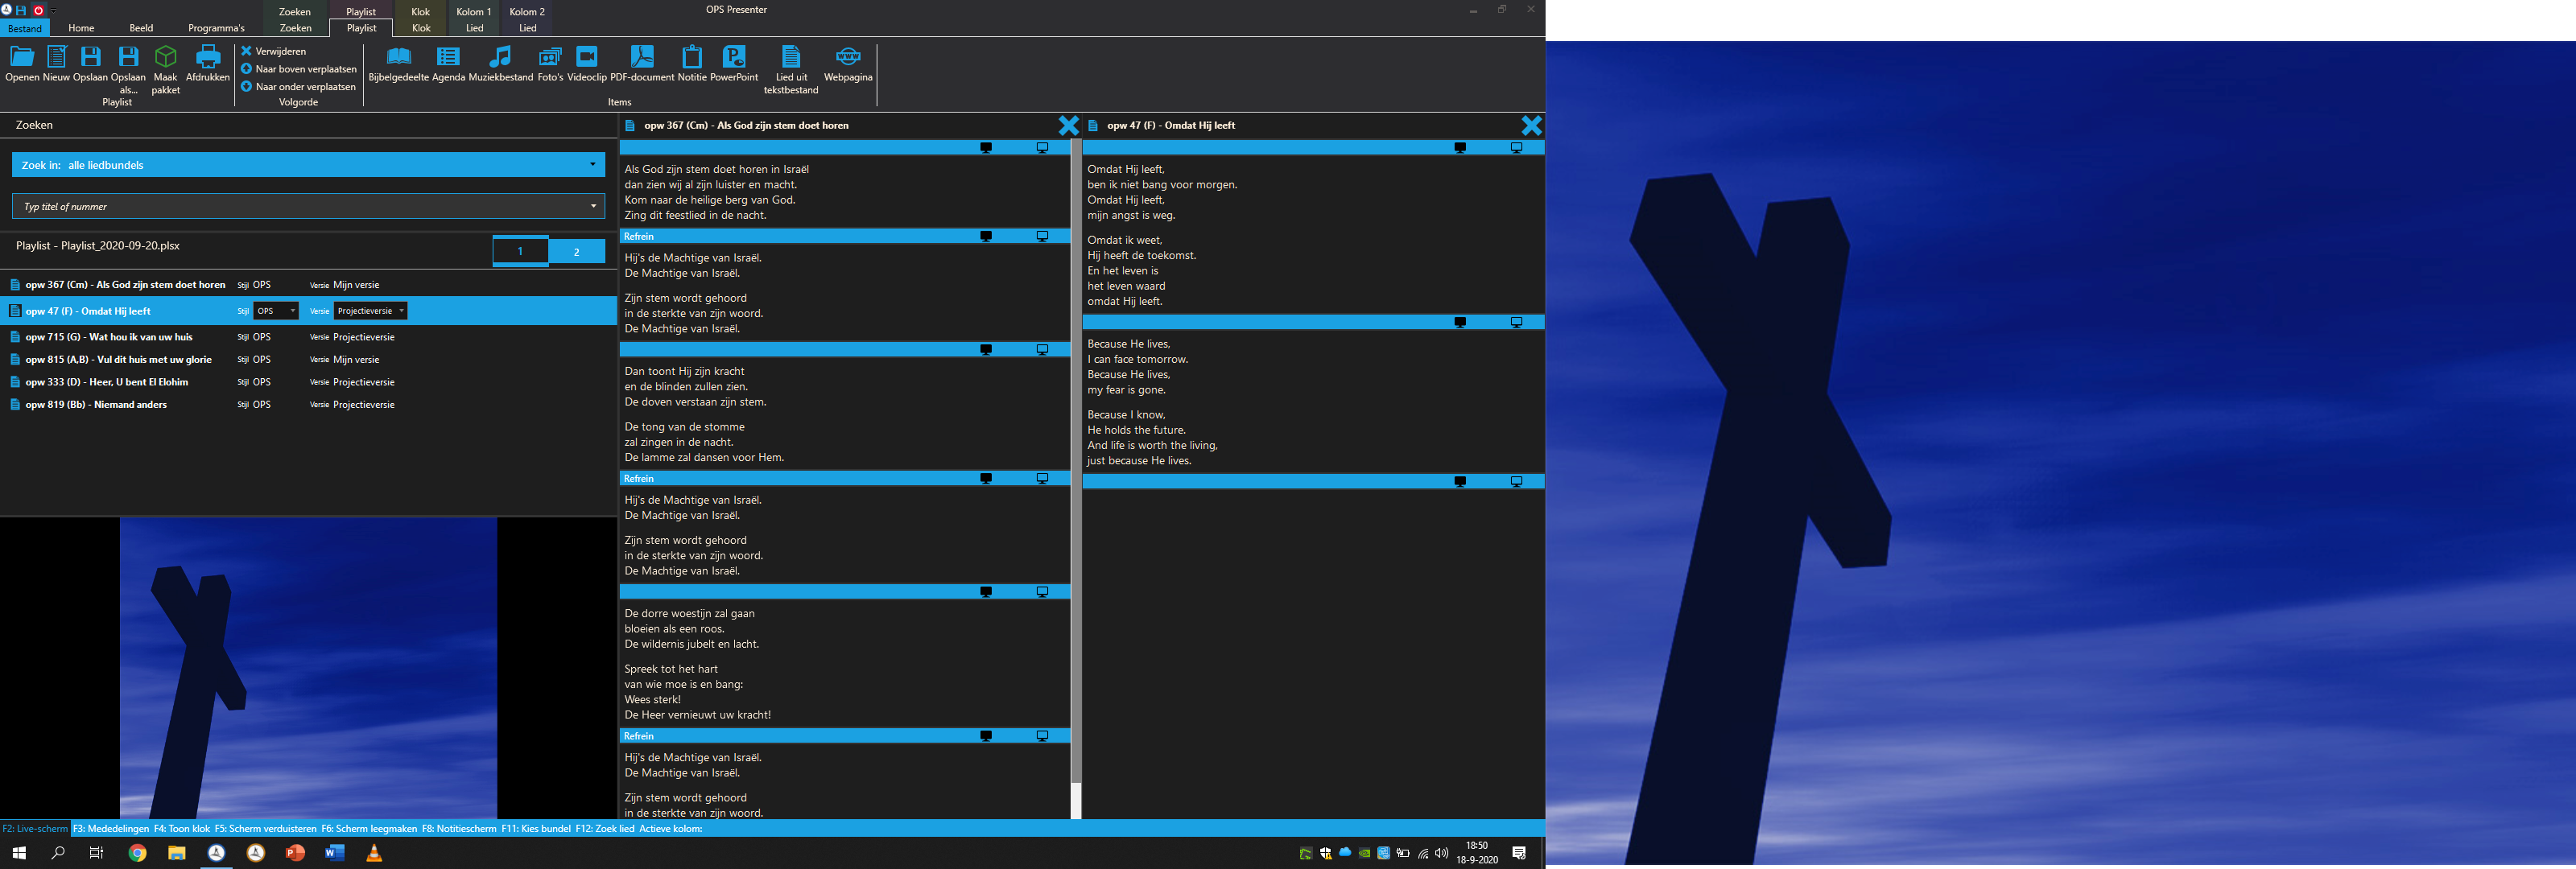Switch to the Programma's ribbon tab
This screenshot has width=2576, height=869.
(x=216, y=28)
